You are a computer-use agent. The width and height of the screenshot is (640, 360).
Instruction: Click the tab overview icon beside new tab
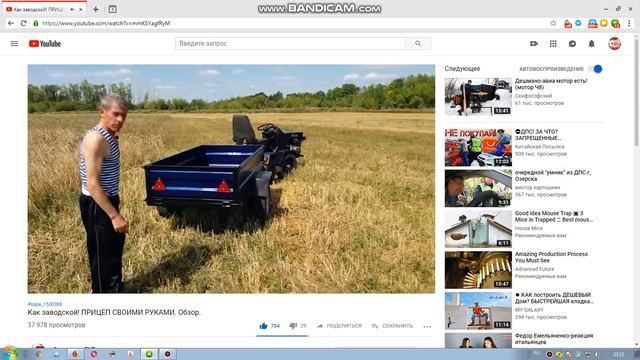click(113, 9)
